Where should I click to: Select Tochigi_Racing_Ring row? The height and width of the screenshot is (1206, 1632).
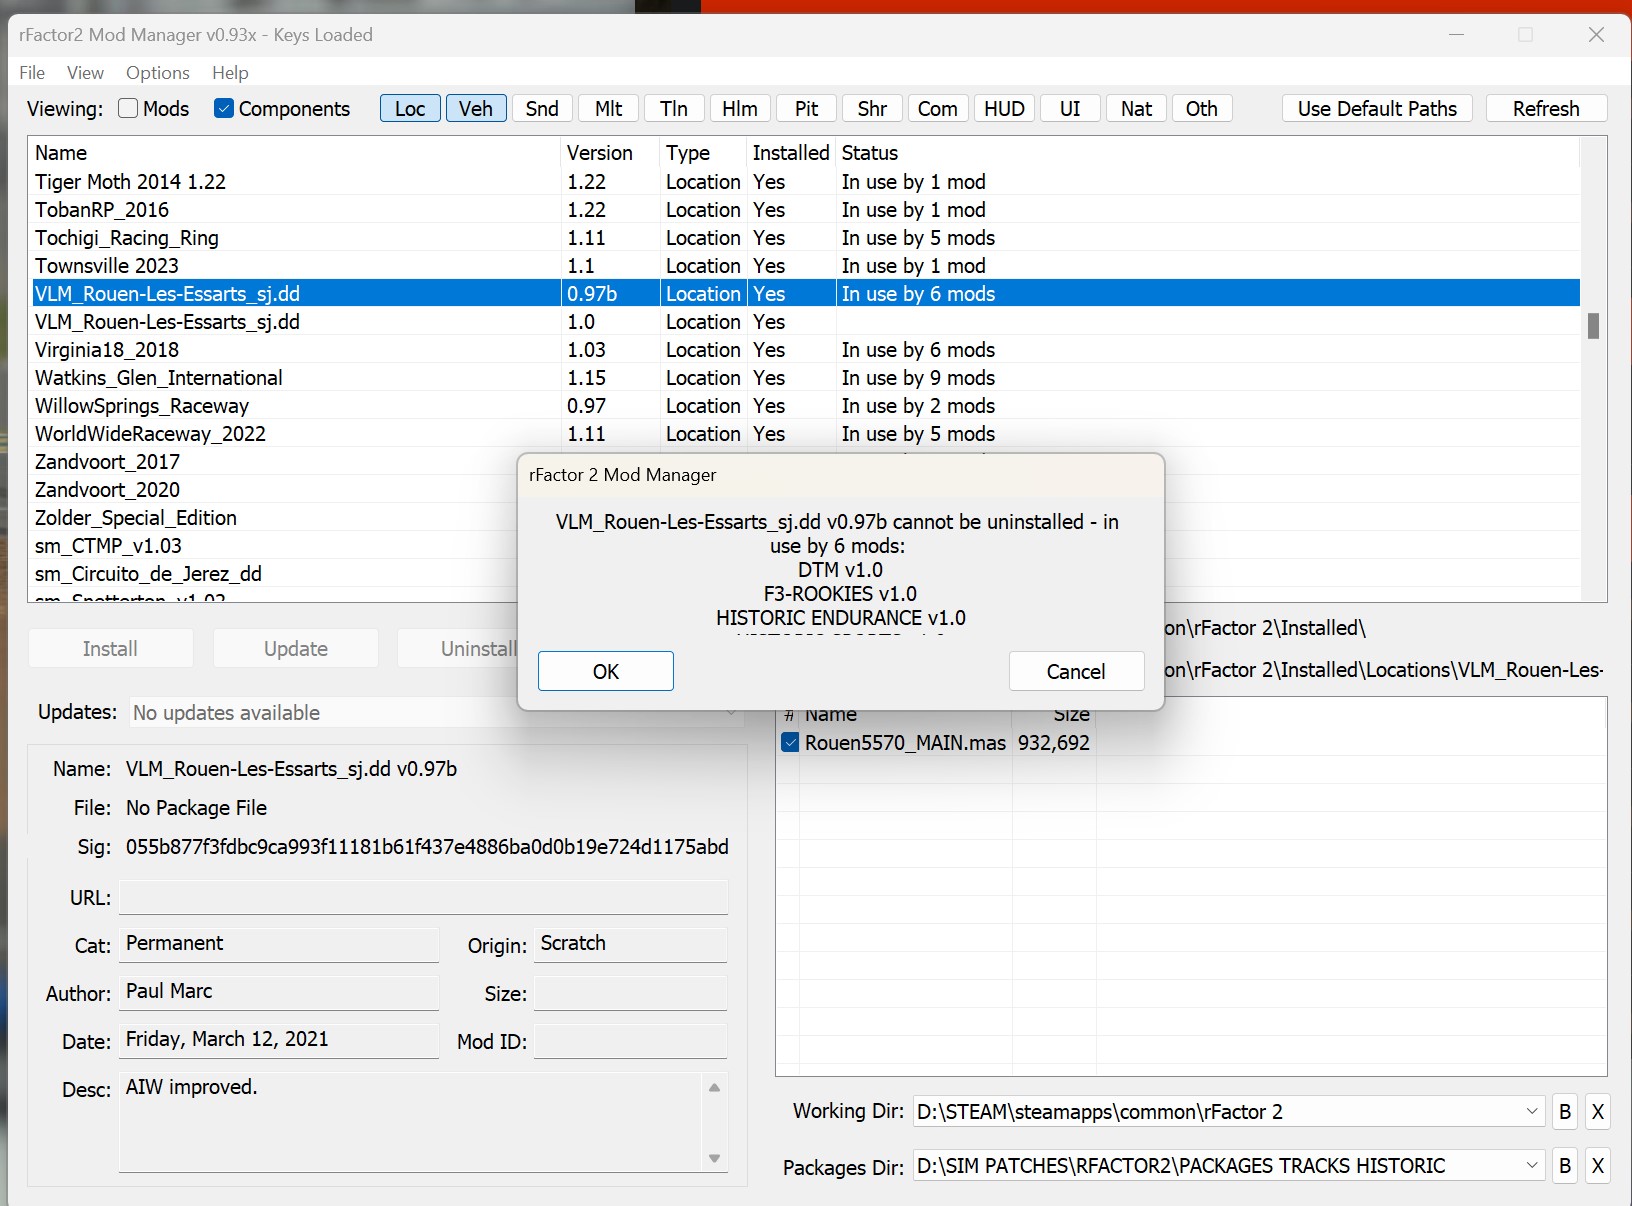[804, 238]
